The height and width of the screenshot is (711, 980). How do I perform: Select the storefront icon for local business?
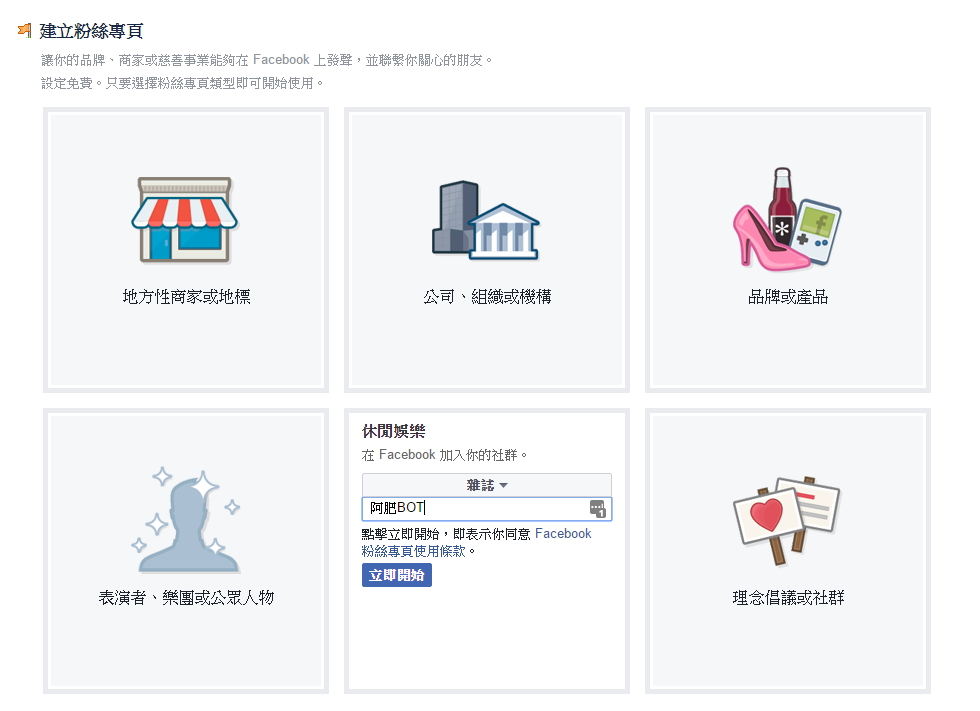184,219
